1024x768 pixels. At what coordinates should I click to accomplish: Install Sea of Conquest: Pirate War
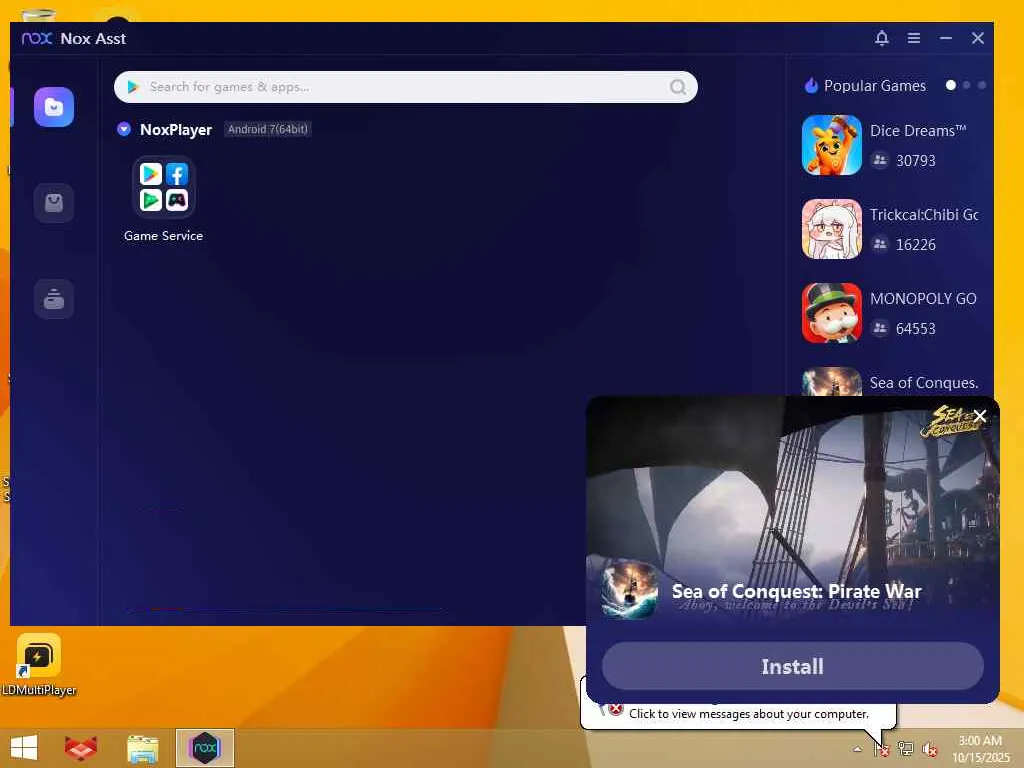pyautogui.click(x=792, y=666)
